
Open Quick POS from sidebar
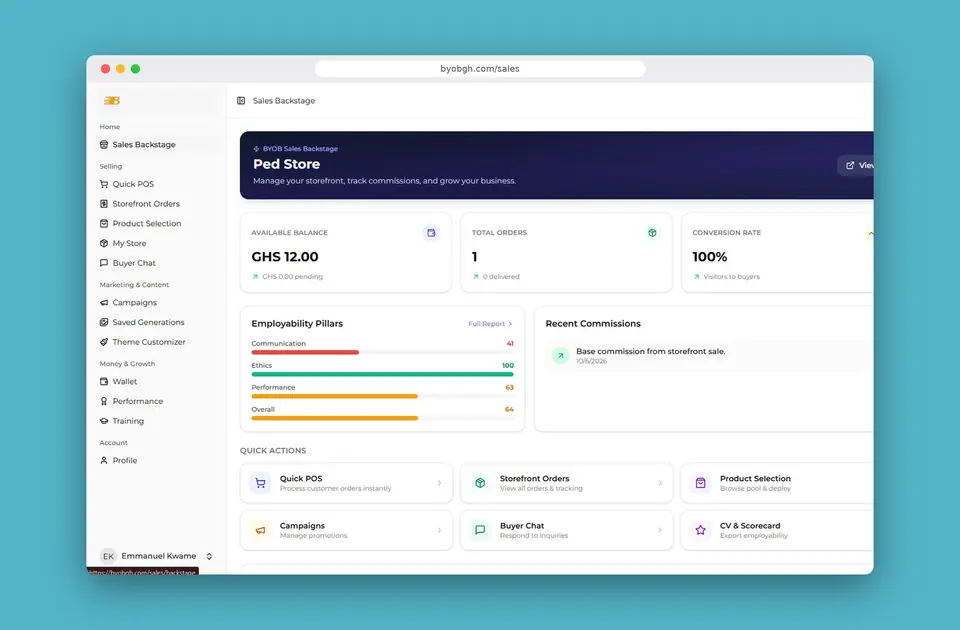pos(158,184)
